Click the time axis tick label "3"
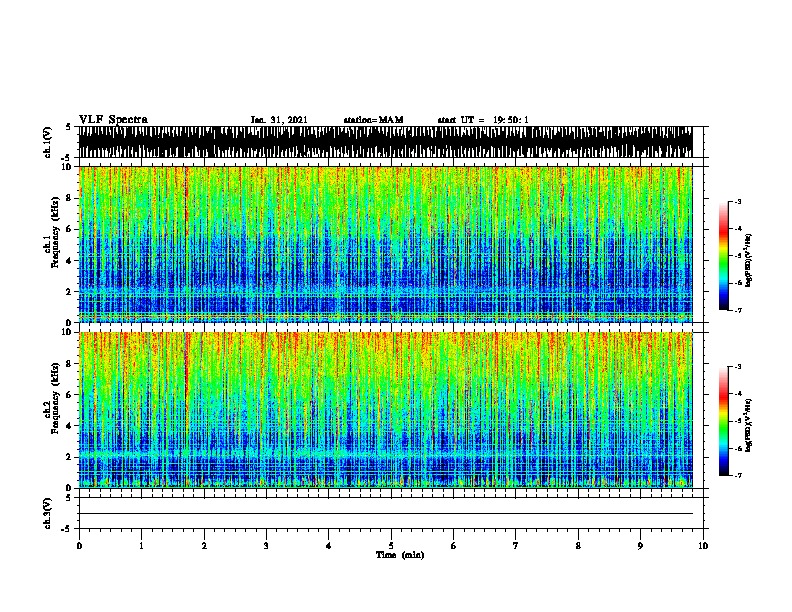This screenshot has width=792, height=612. click(266, 546)
